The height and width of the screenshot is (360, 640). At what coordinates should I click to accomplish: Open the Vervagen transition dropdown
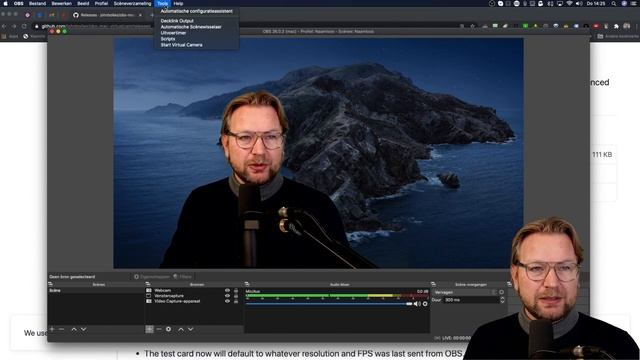pyautogui.click(x=465, y=292)
